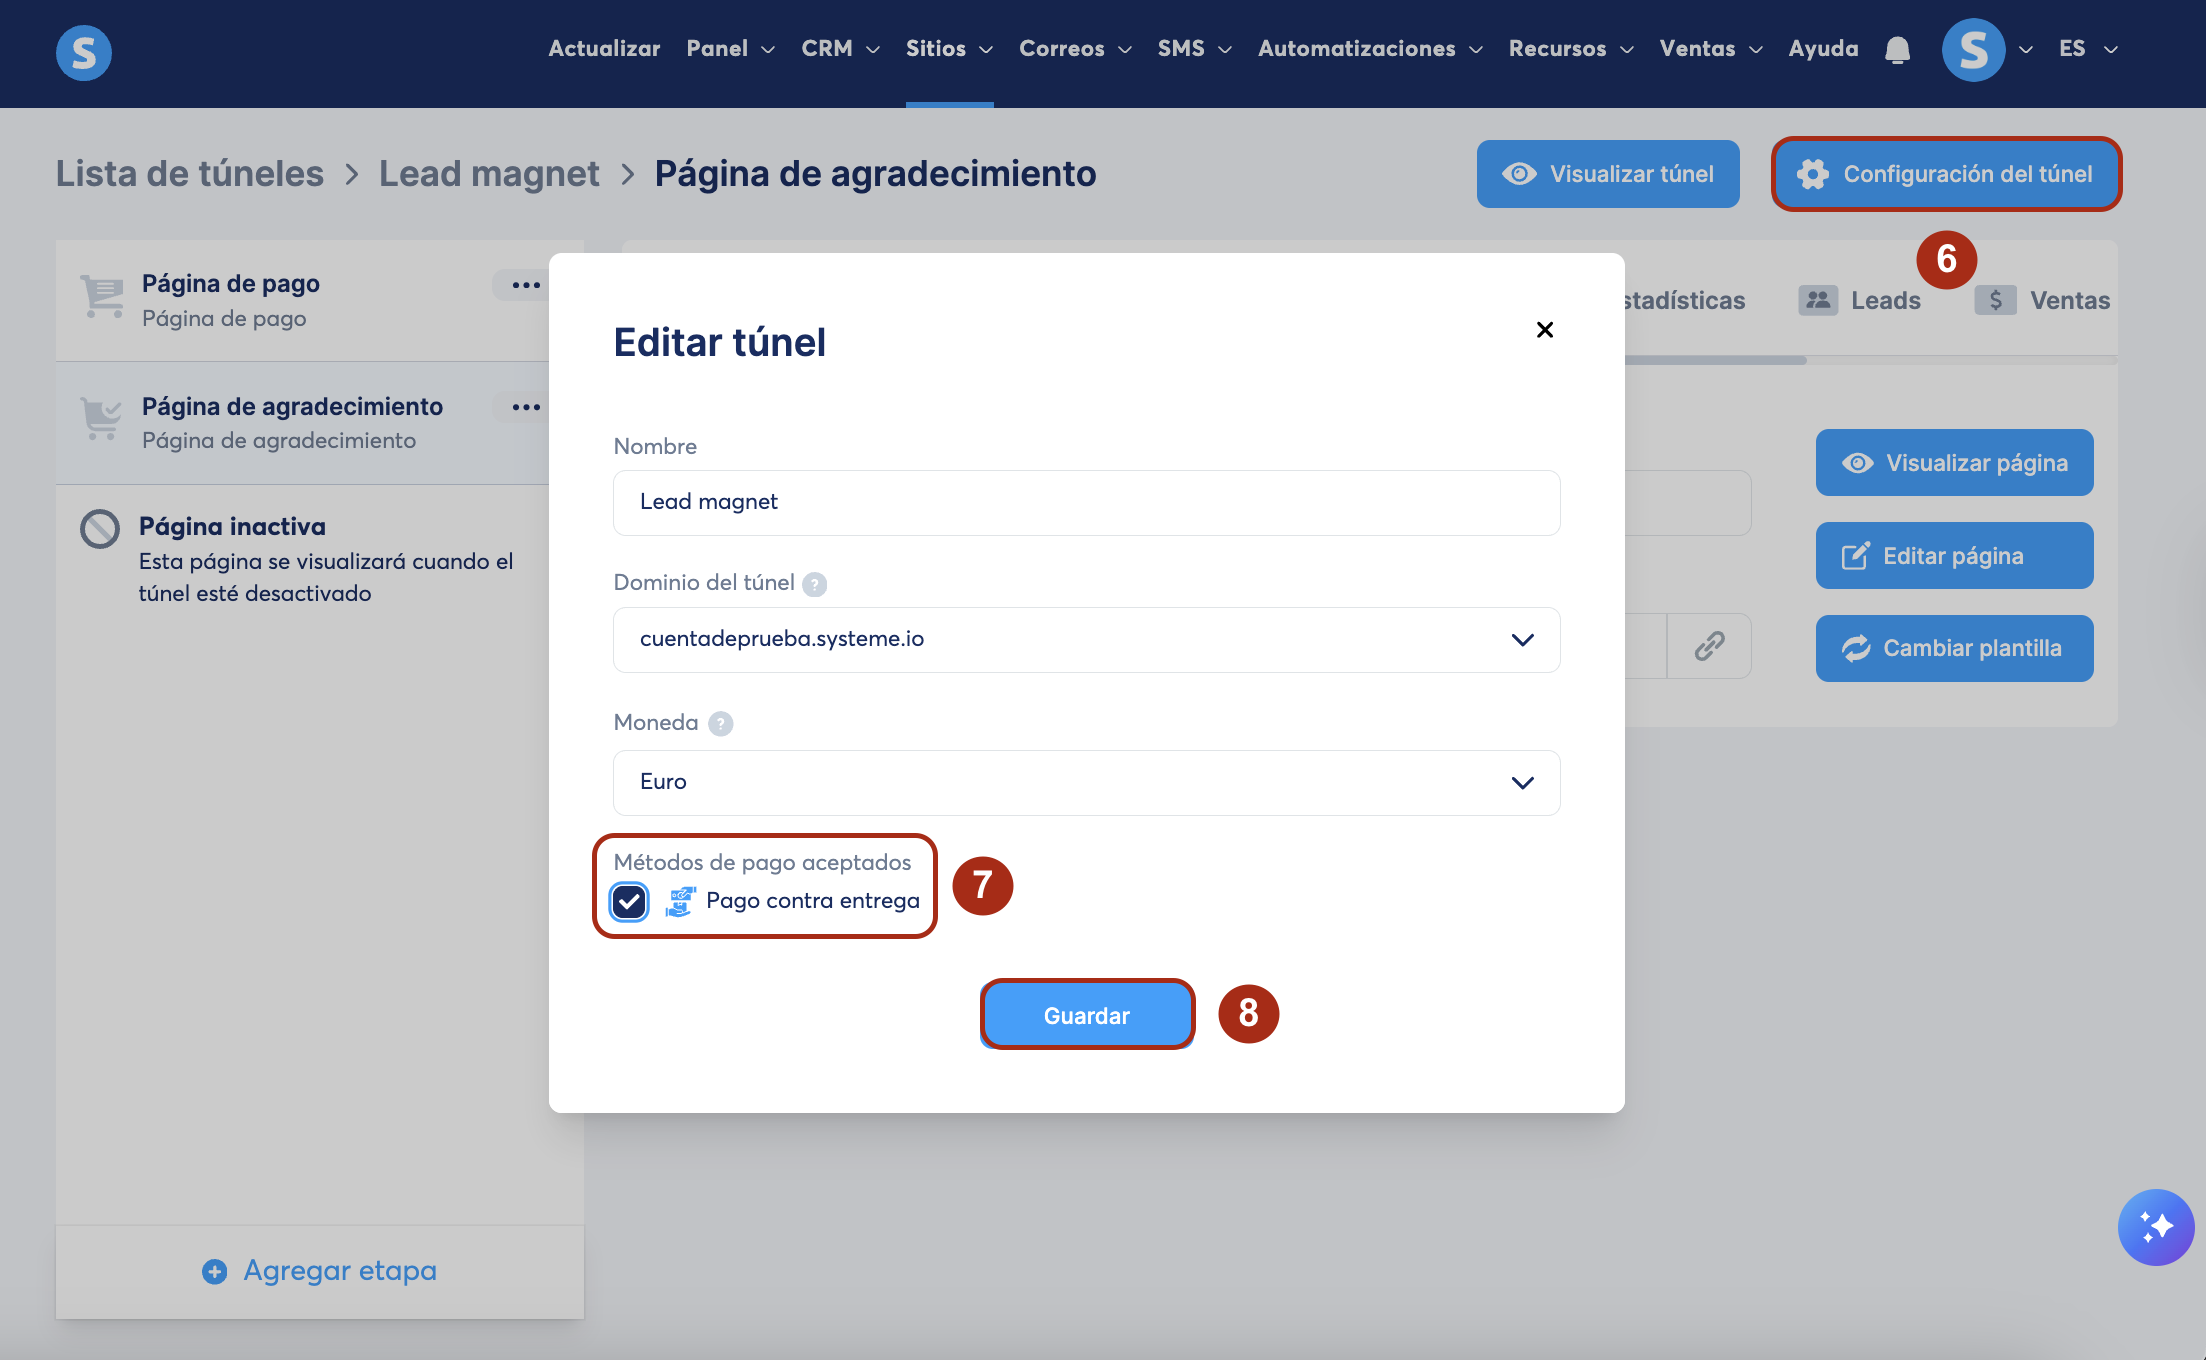The image size is (2206, 1360).
Task: Click the Guardar button
Action: 1087,1015
